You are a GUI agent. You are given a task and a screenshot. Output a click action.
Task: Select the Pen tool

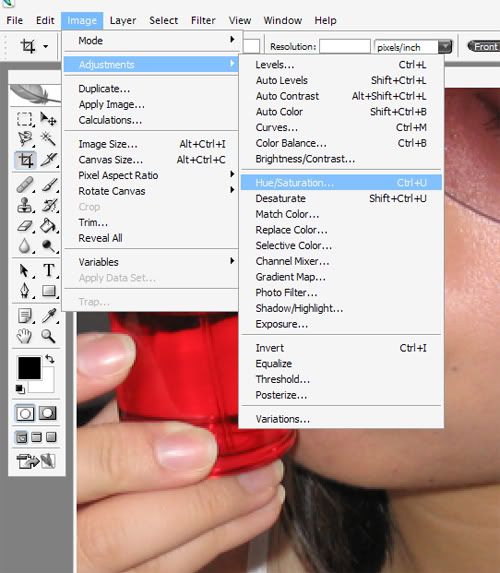point(24,291)
